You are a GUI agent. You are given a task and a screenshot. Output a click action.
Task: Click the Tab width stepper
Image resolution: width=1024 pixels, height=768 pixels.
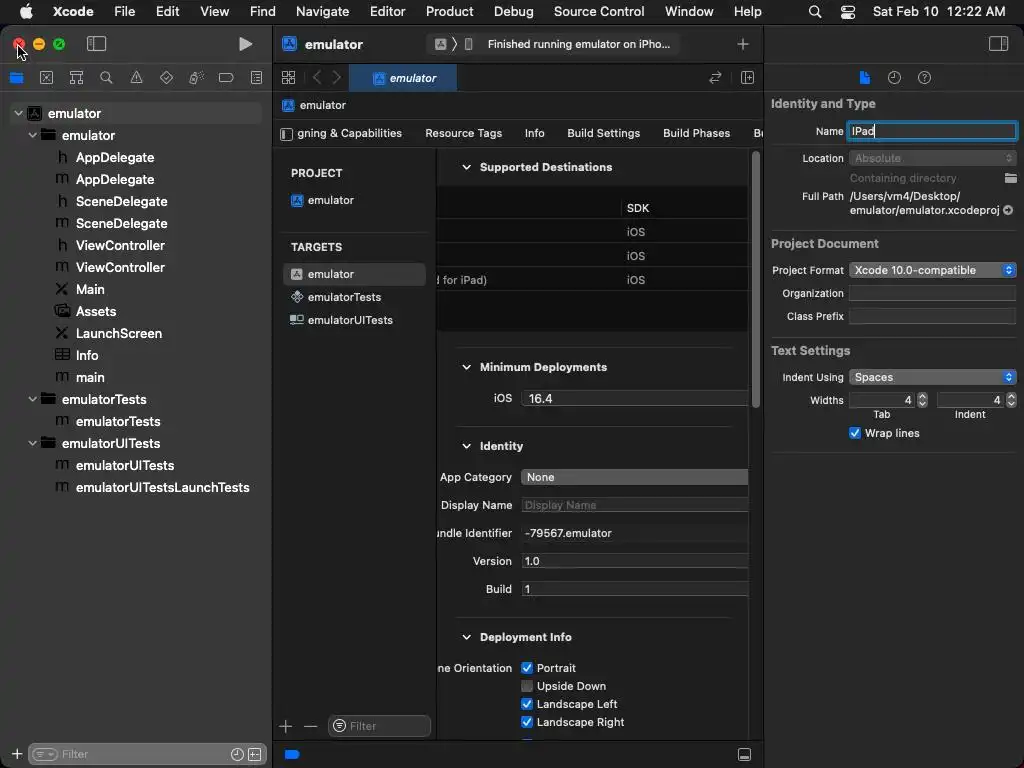pyautogui.click(x=922, y=400)
